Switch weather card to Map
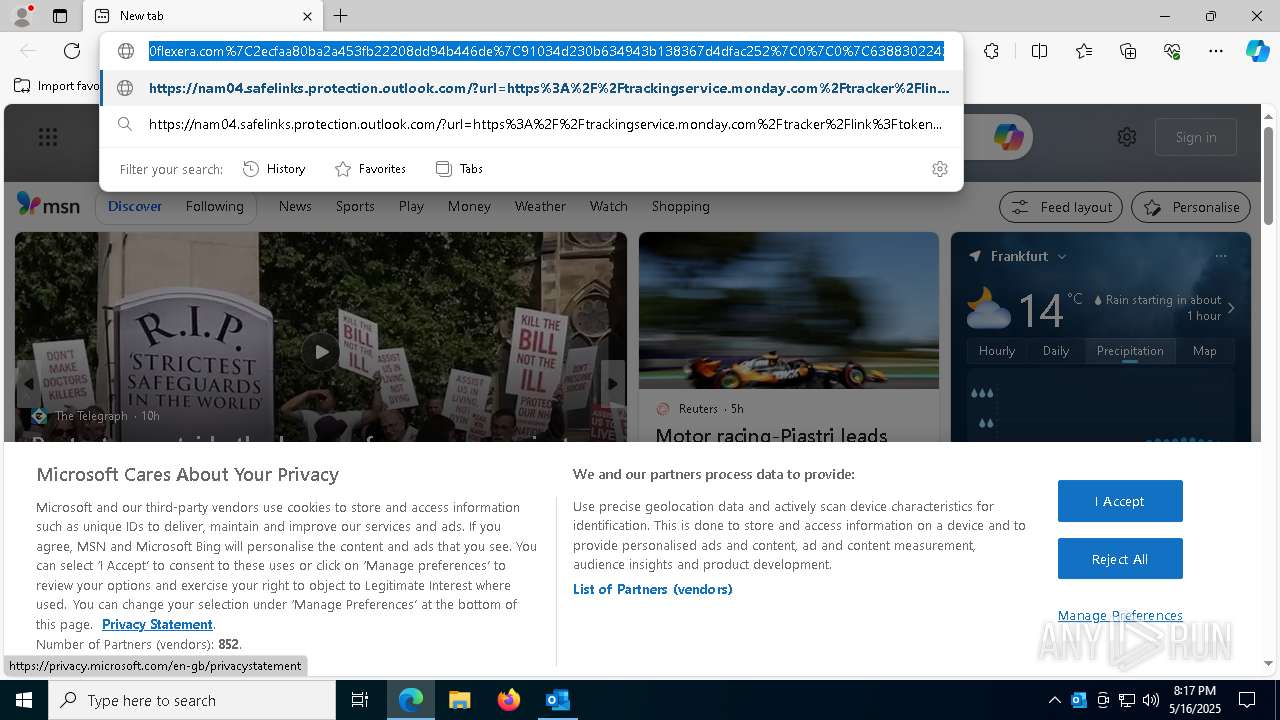The width and height of the screenshot is (1280, 720). [x=1205, y=351]
